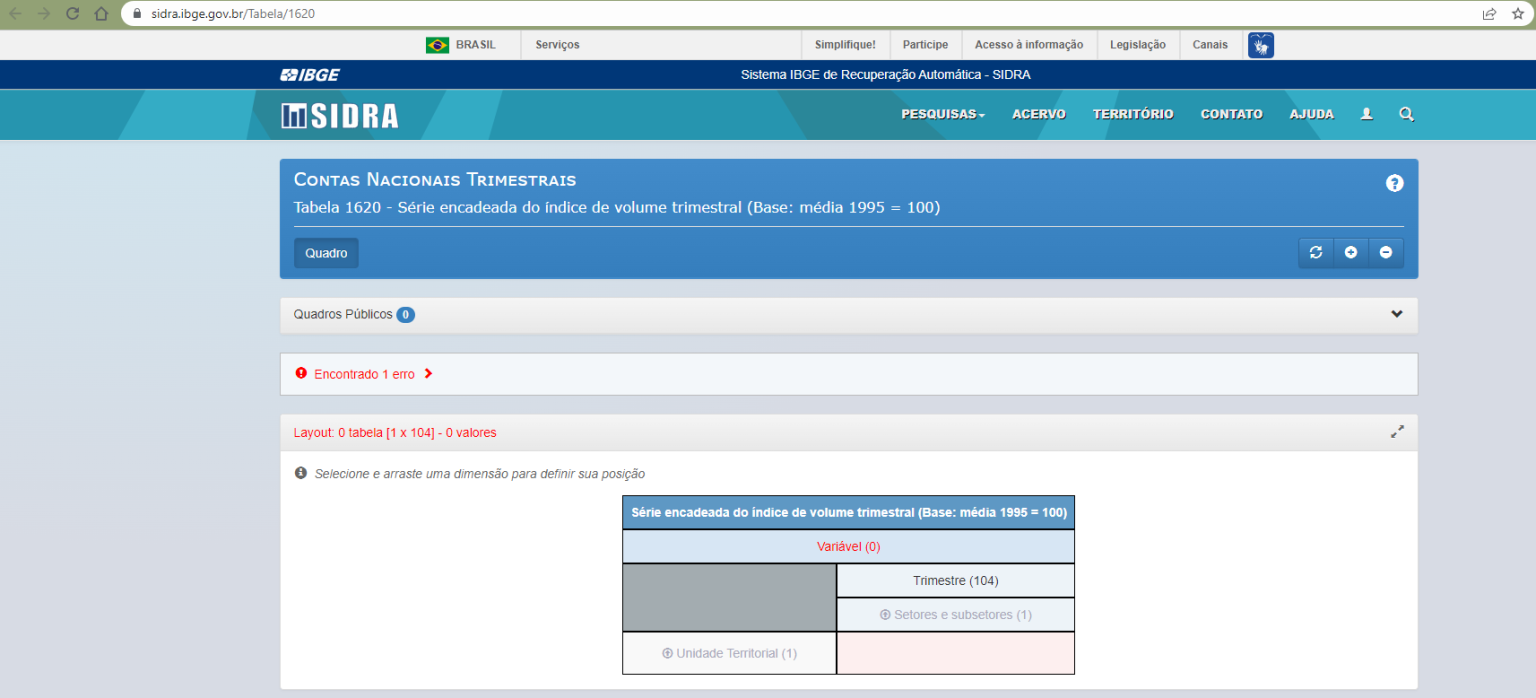Image resolution: width=1536 pixels, height=698 pixels.
Task: Click the plus circle icon button
Action: pyautogui.click(x=1350, y=253)
